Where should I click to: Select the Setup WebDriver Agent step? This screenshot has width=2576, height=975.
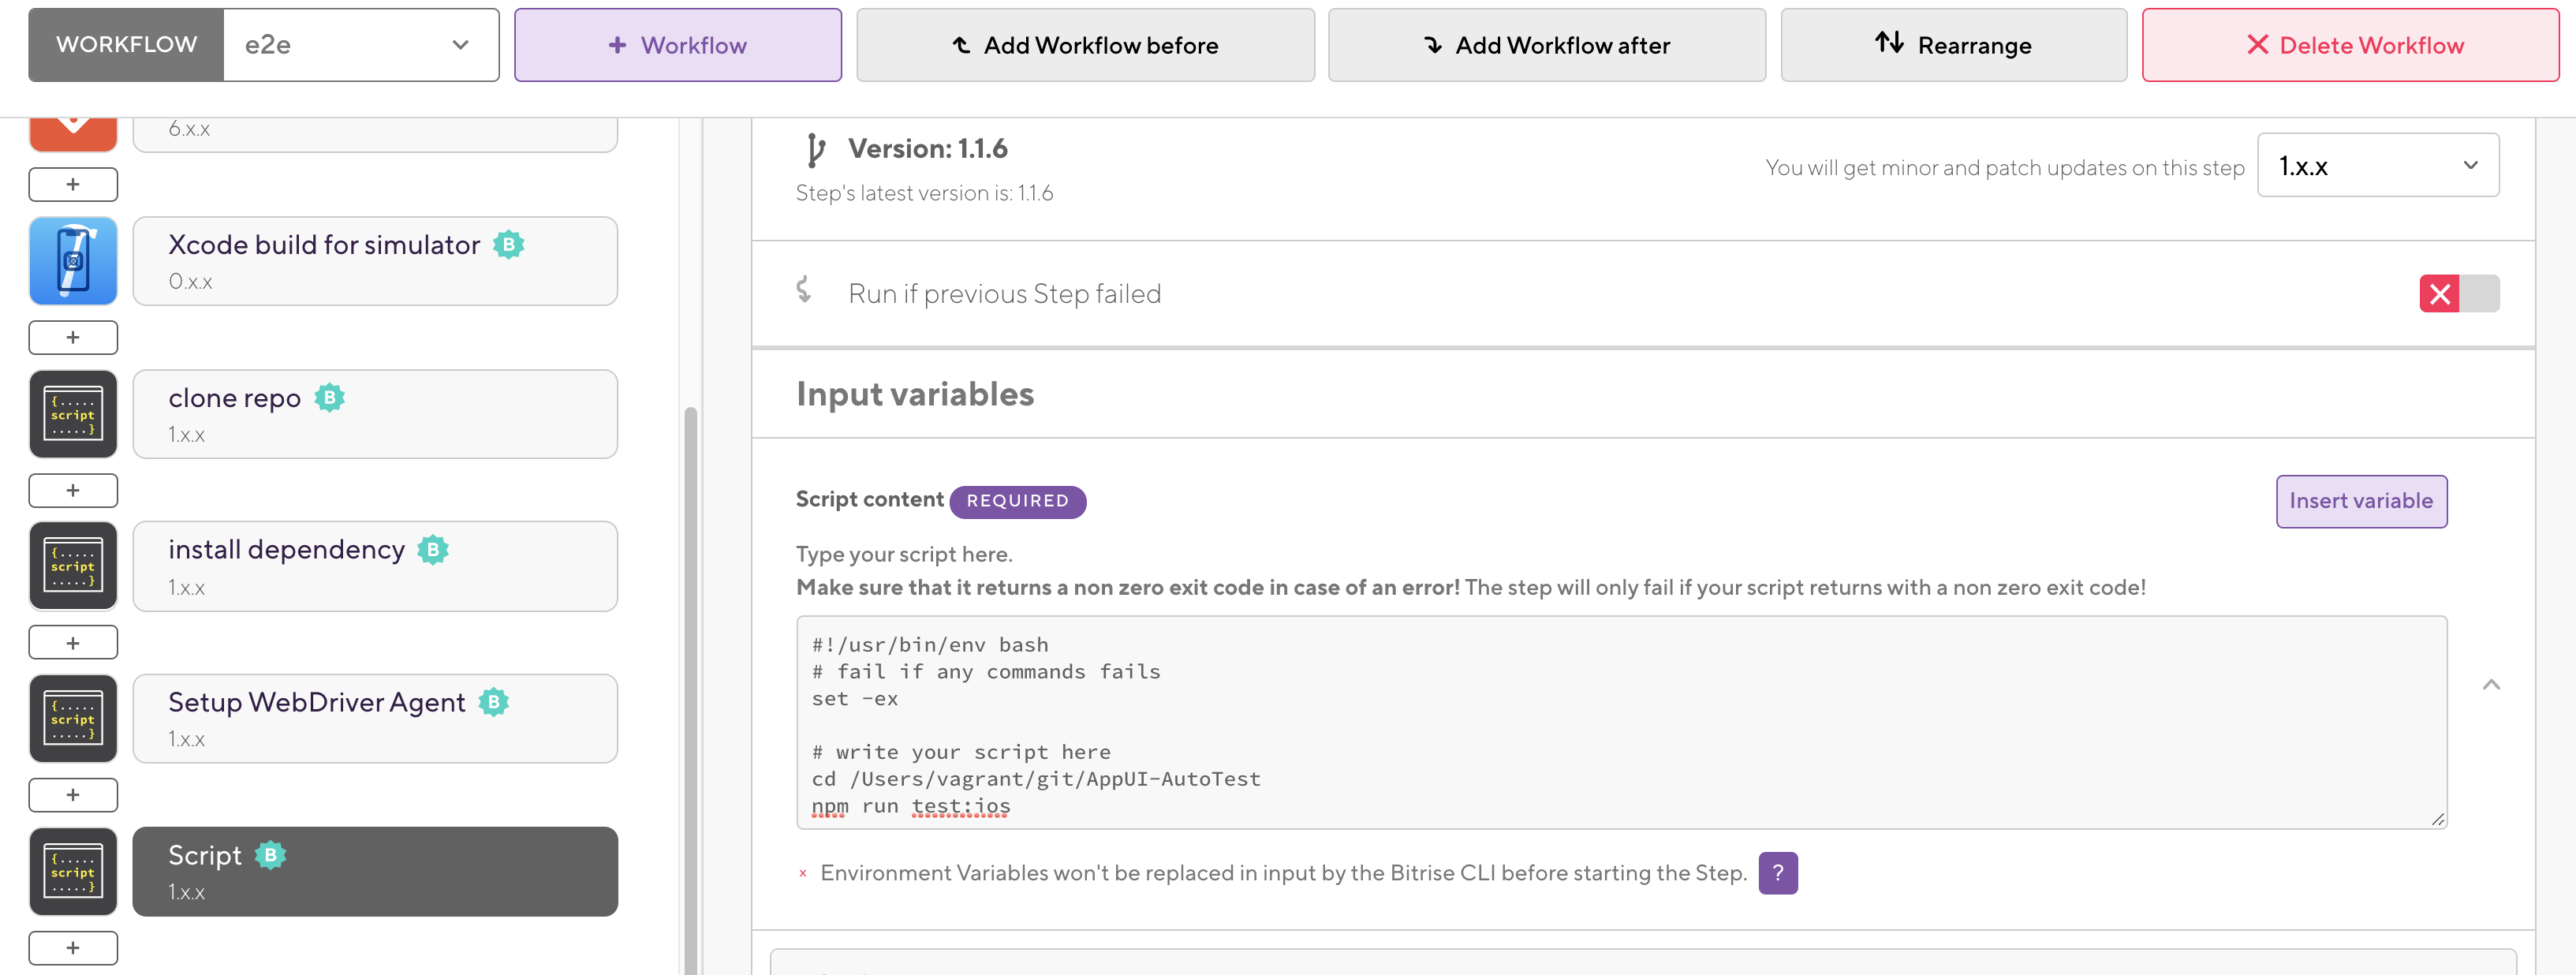pos(375,719)
